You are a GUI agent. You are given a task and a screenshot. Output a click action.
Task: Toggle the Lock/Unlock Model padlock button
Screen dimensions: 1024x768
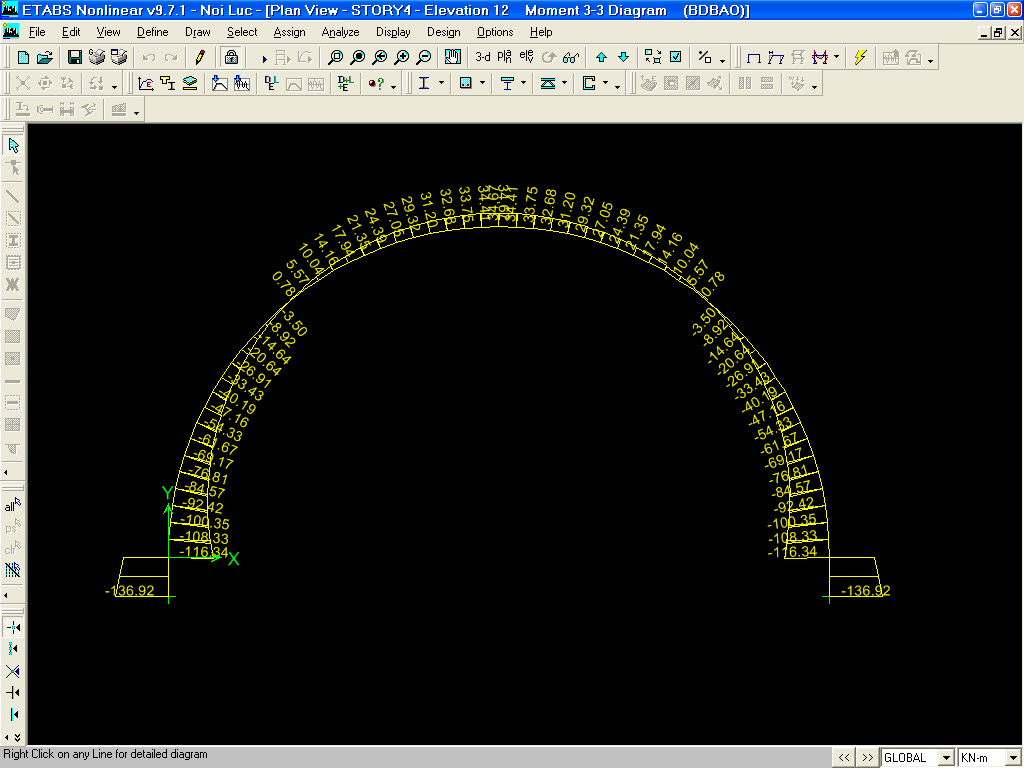[x=231, y=57]
